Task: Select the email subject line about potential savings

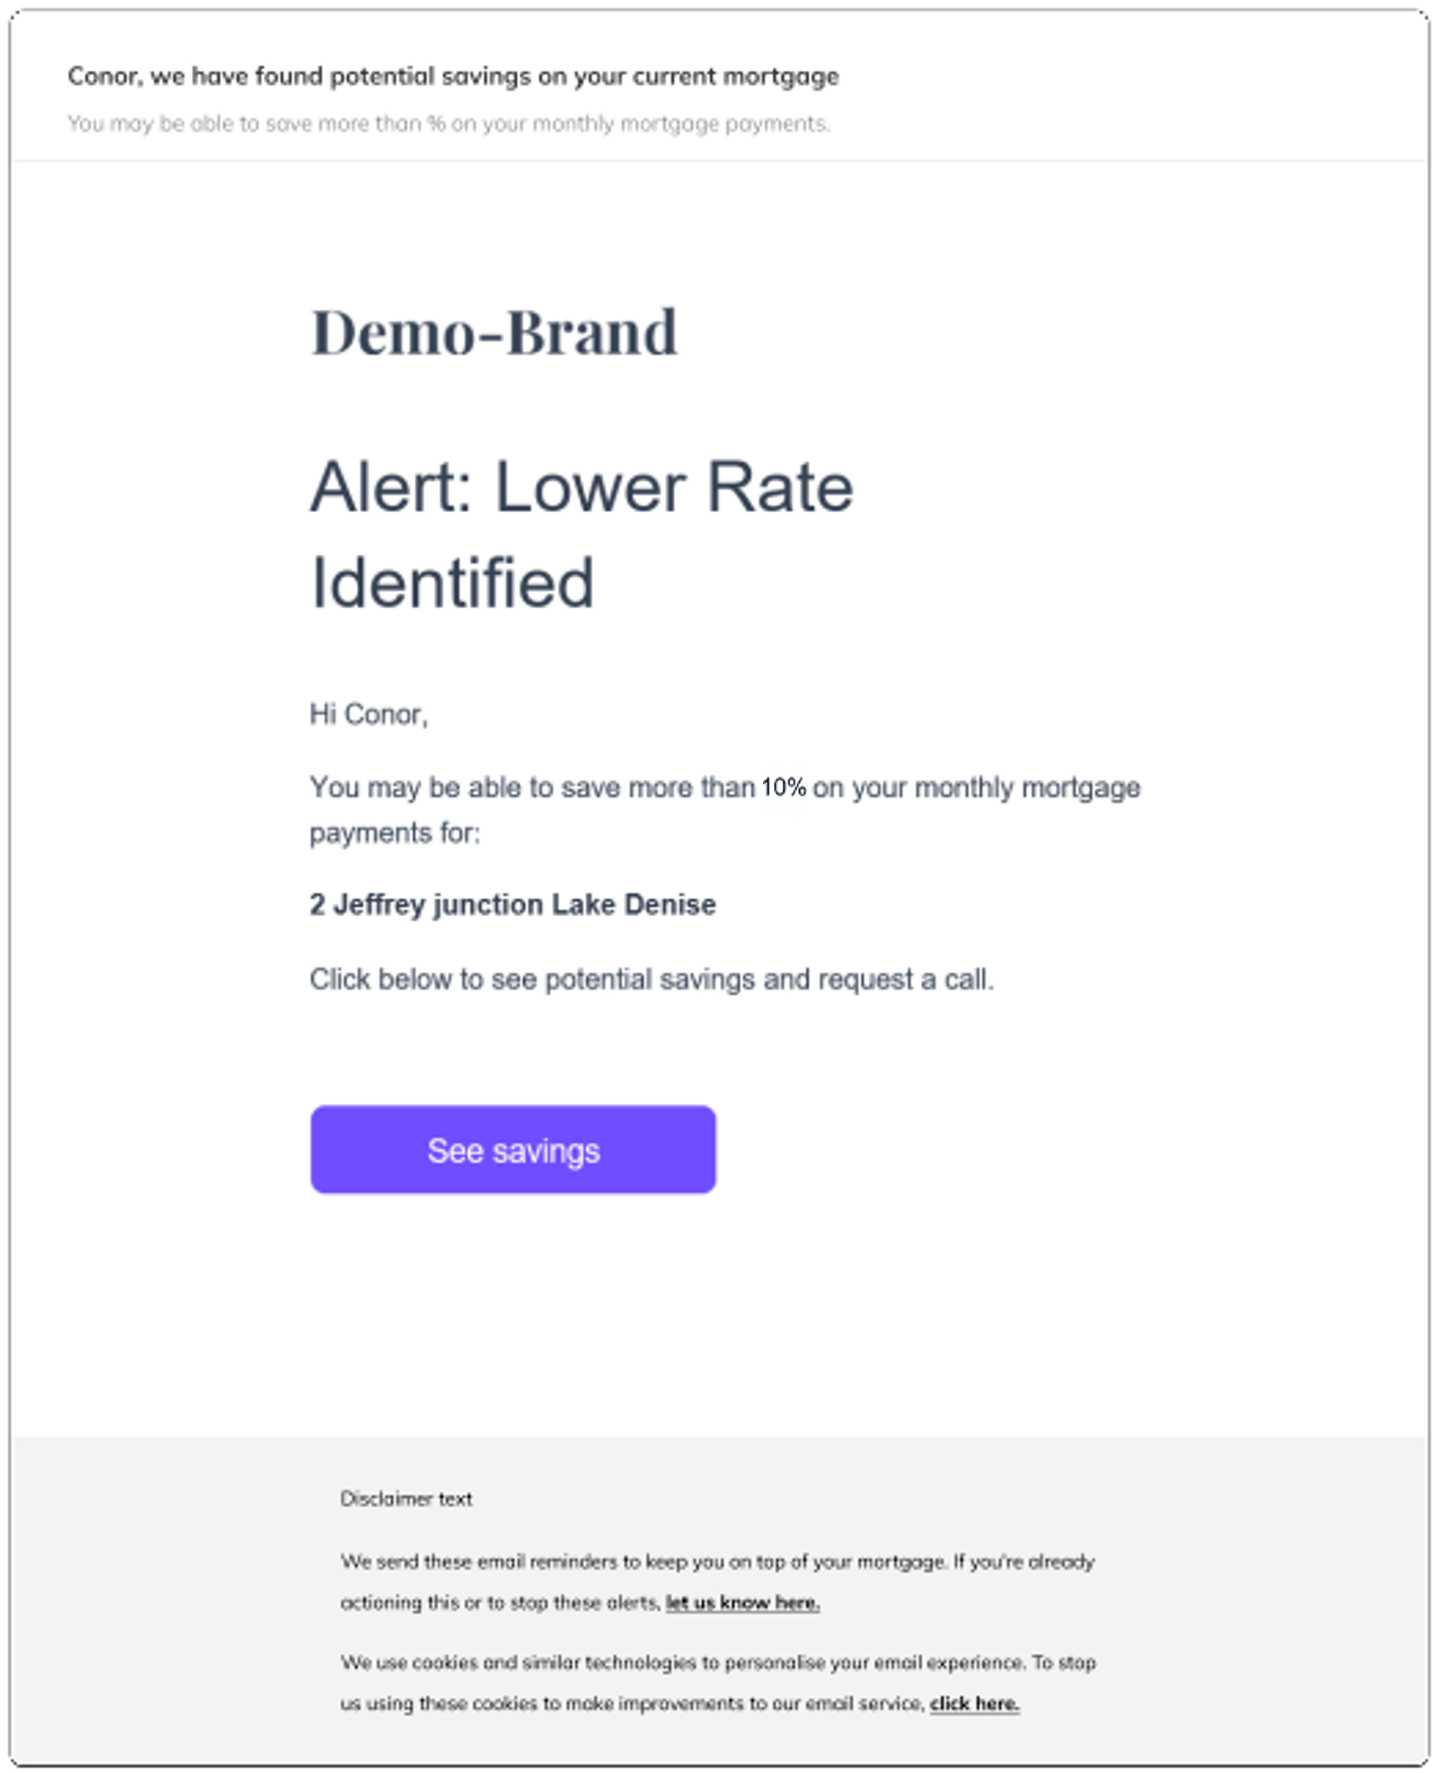Action: 453,76
